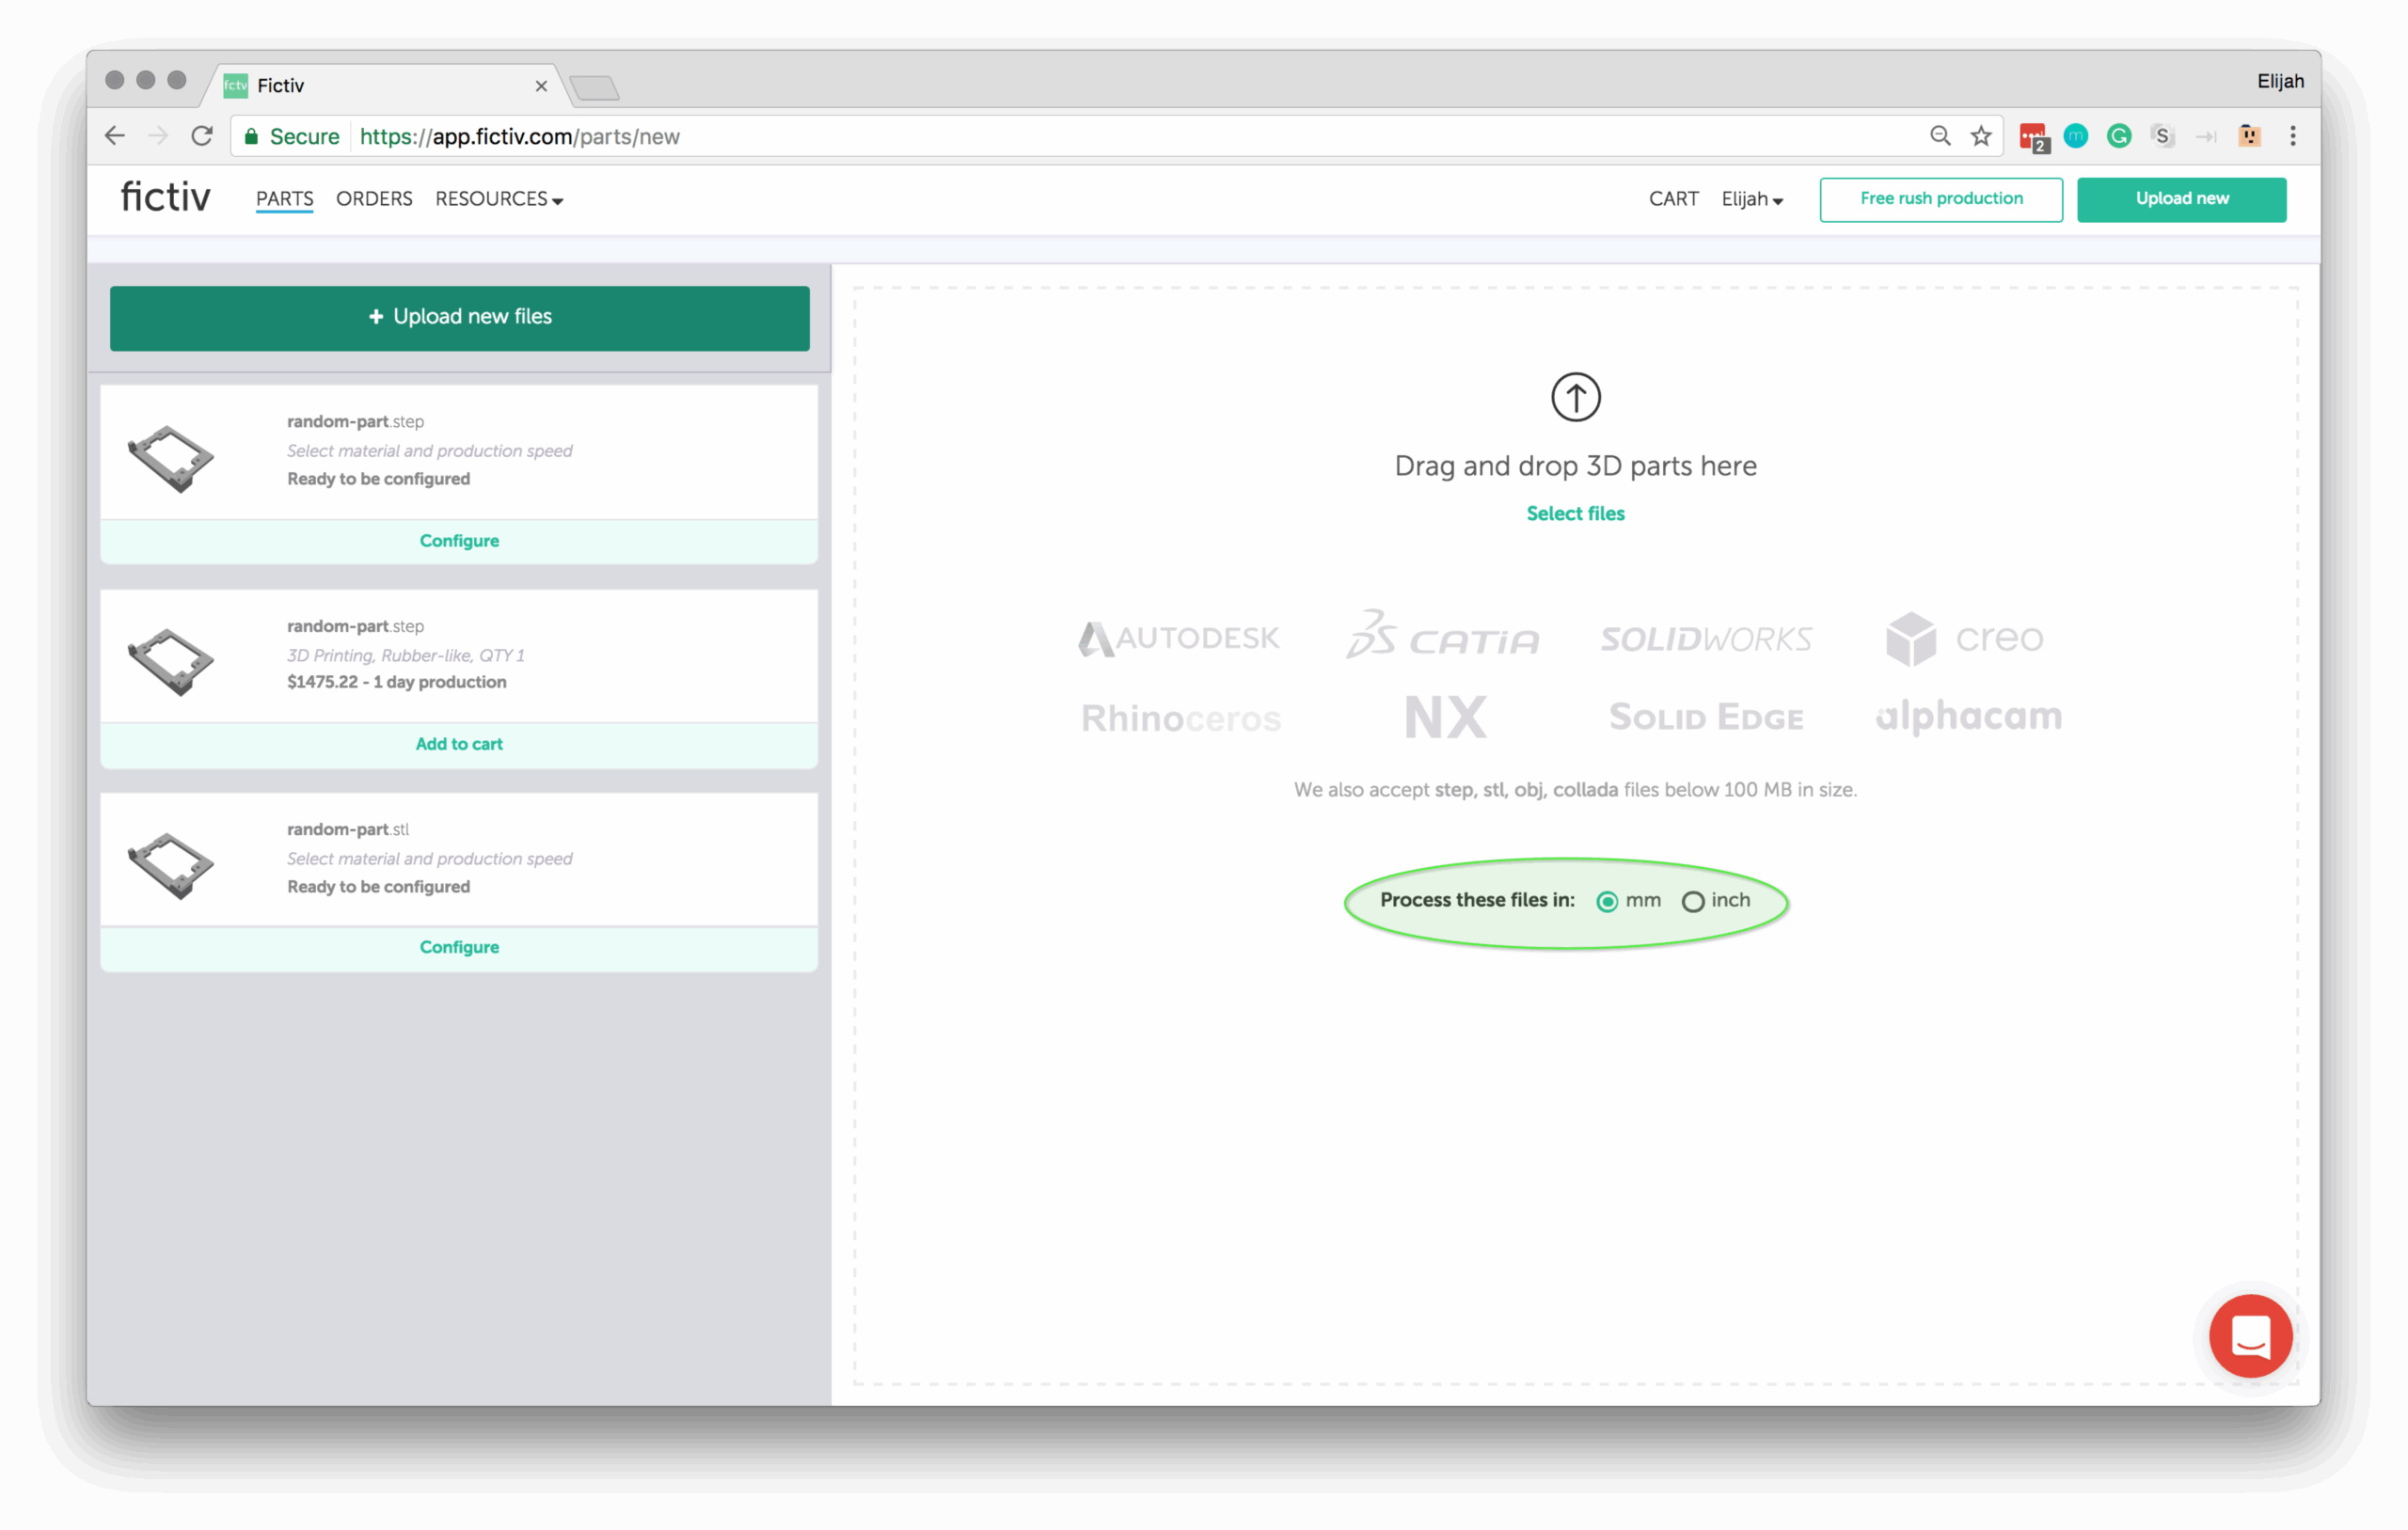Click the green lock Secure indicator
Viewport: 2408px width, 1530px height.
click(x=292, y=137)
